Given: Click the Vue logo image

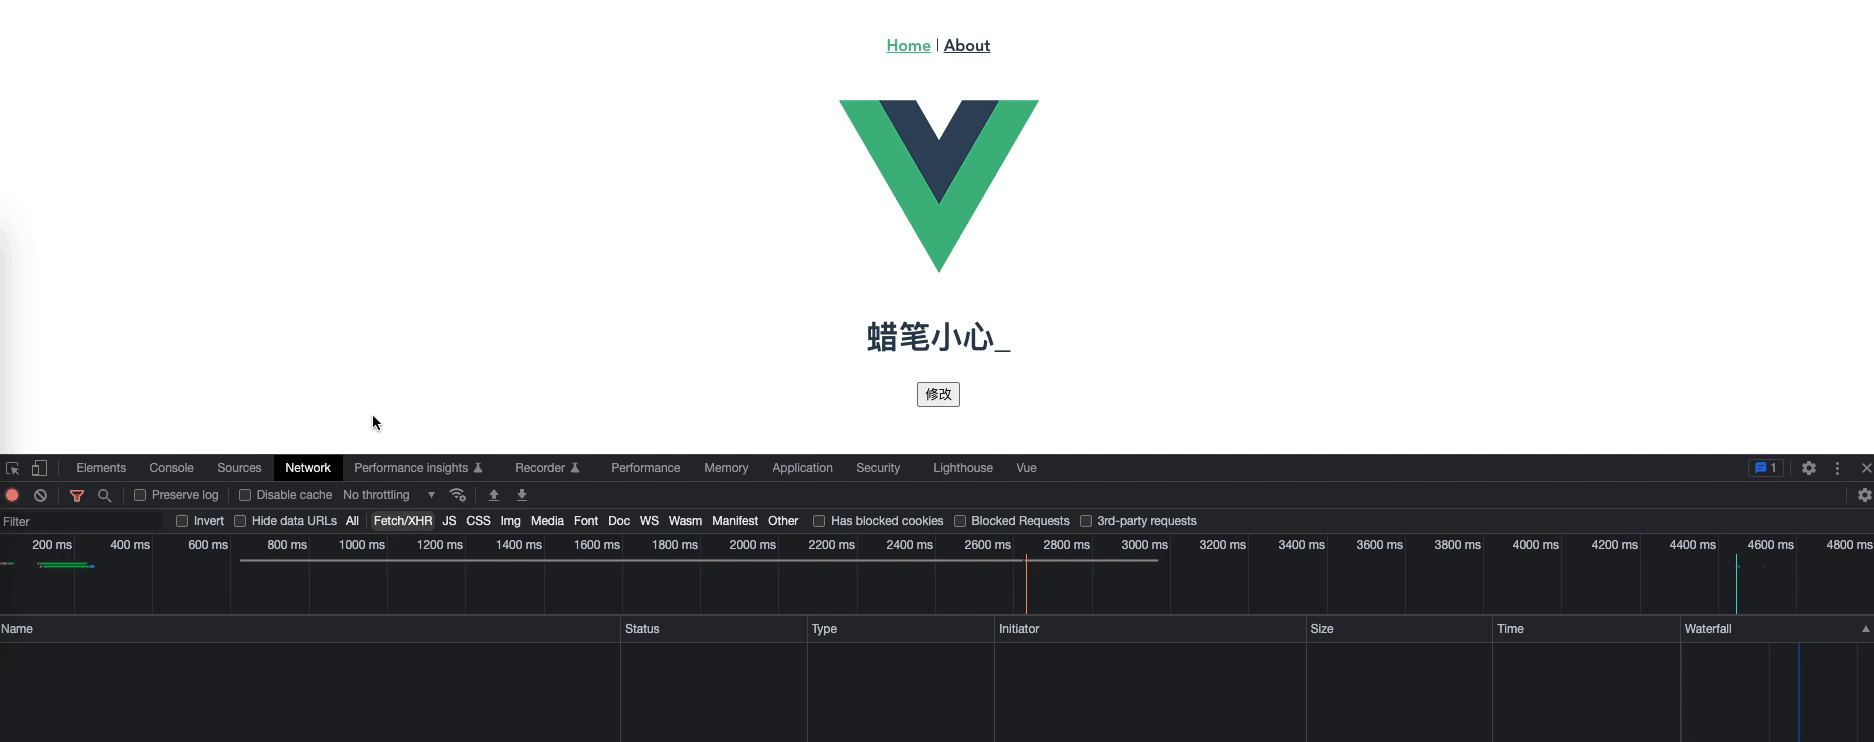Looking at the screenshot, I should click(938, 186).
